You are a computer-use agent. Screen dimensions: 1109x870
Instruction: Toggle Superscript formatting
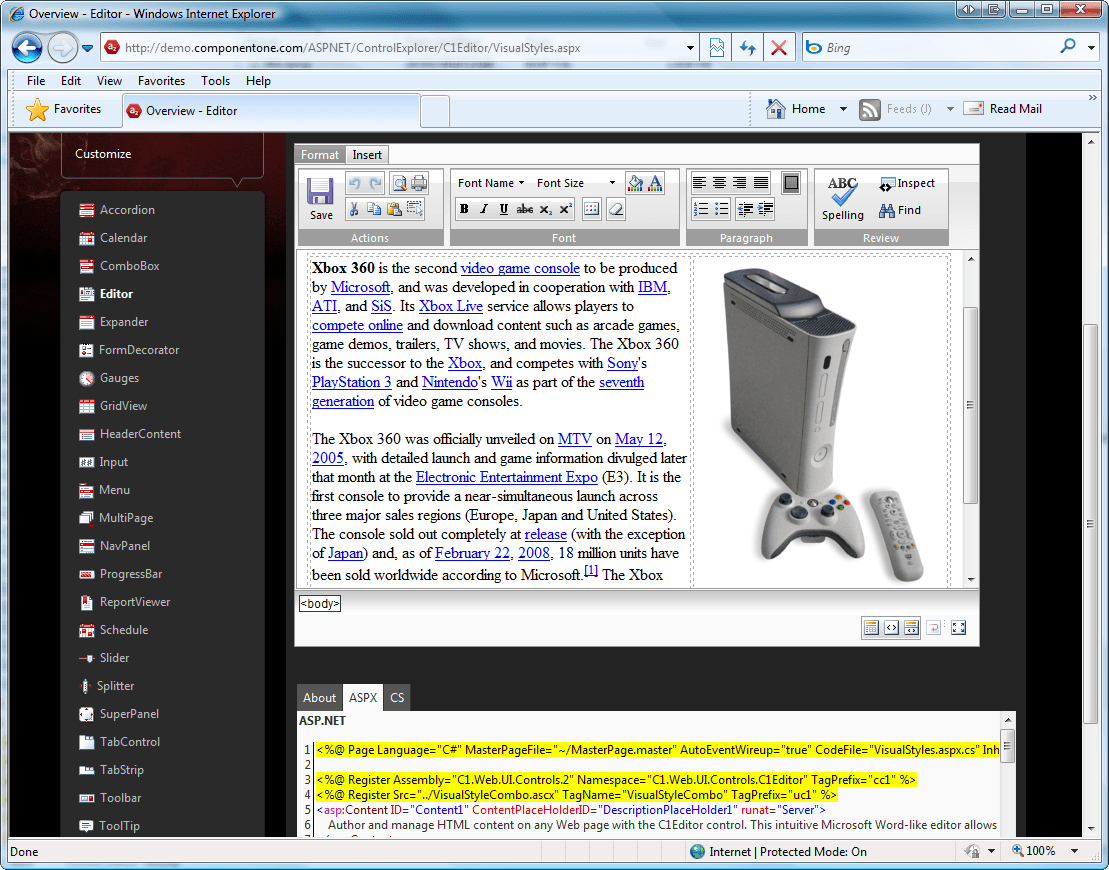click(x=565, y=209)
